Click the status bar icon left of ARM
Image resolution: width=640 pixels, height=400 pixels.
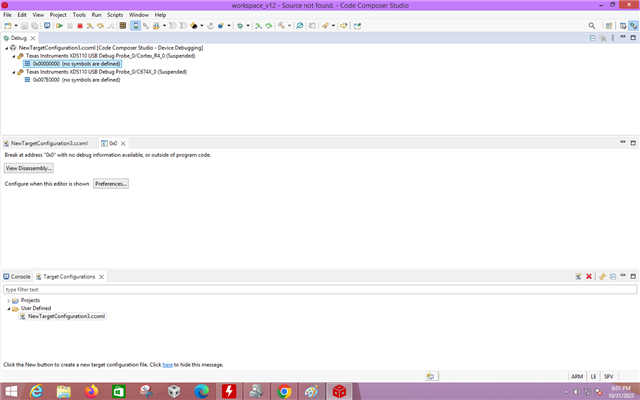[x=431, y=376]
